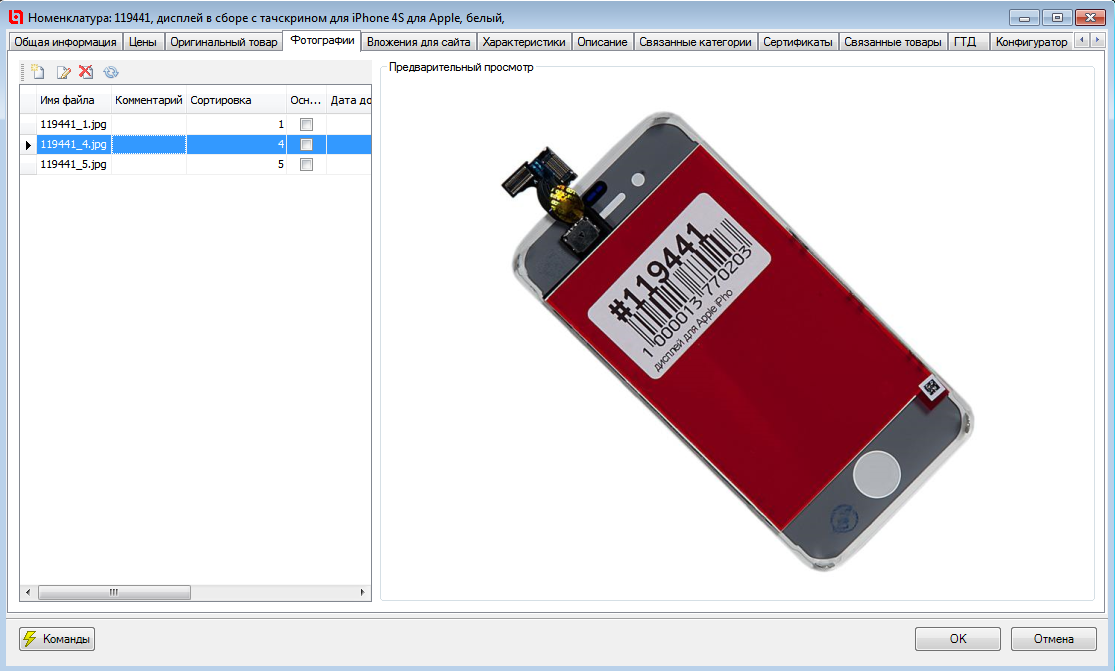Toggle main photo checkbox for 119441_1.jpg
This screenshot has height=671, width=1115.
[306, 124]
